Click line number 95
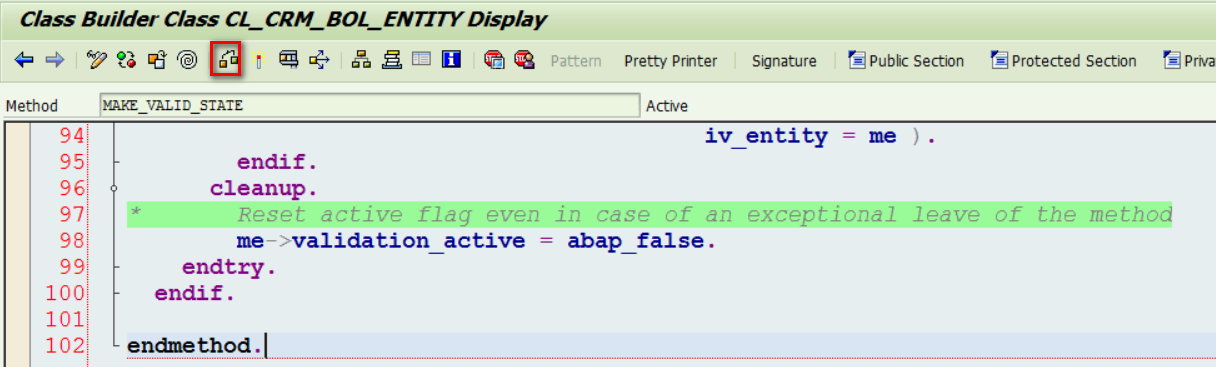 click(x=71, y=162)
